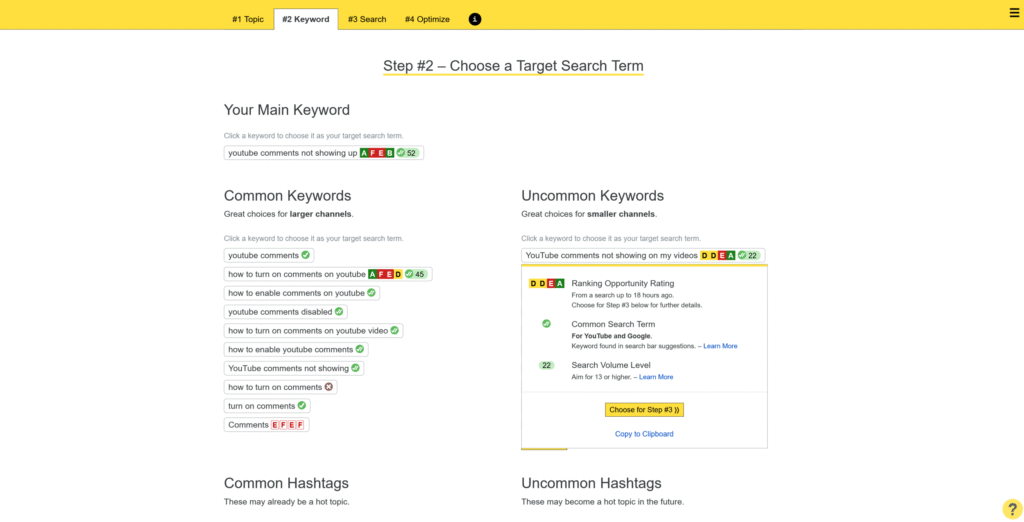
Task: Click the DDEA color rating in expanded details
Action: (547, 284)
